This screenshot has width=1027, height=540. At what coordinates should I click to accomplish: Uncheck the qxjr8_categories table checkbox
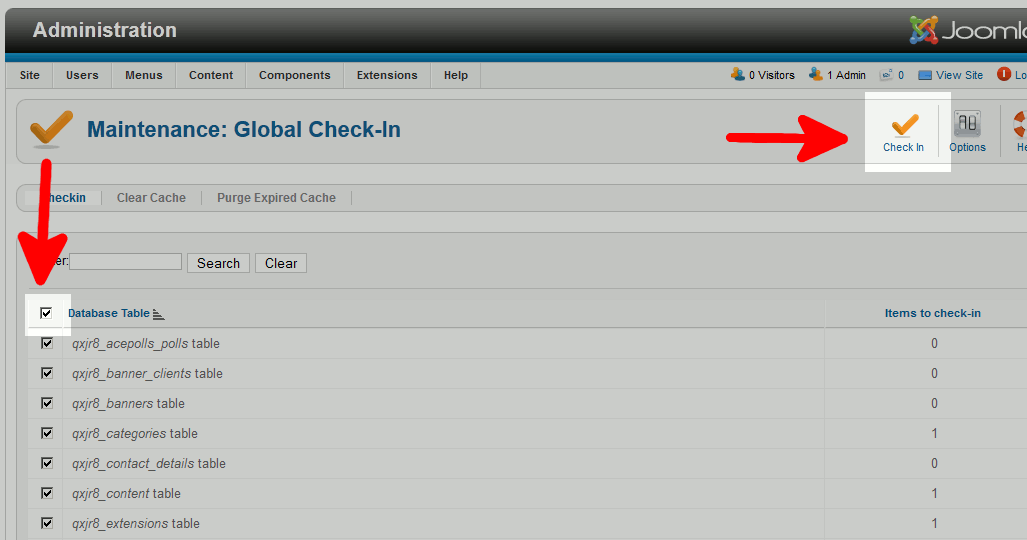point(47,433)
